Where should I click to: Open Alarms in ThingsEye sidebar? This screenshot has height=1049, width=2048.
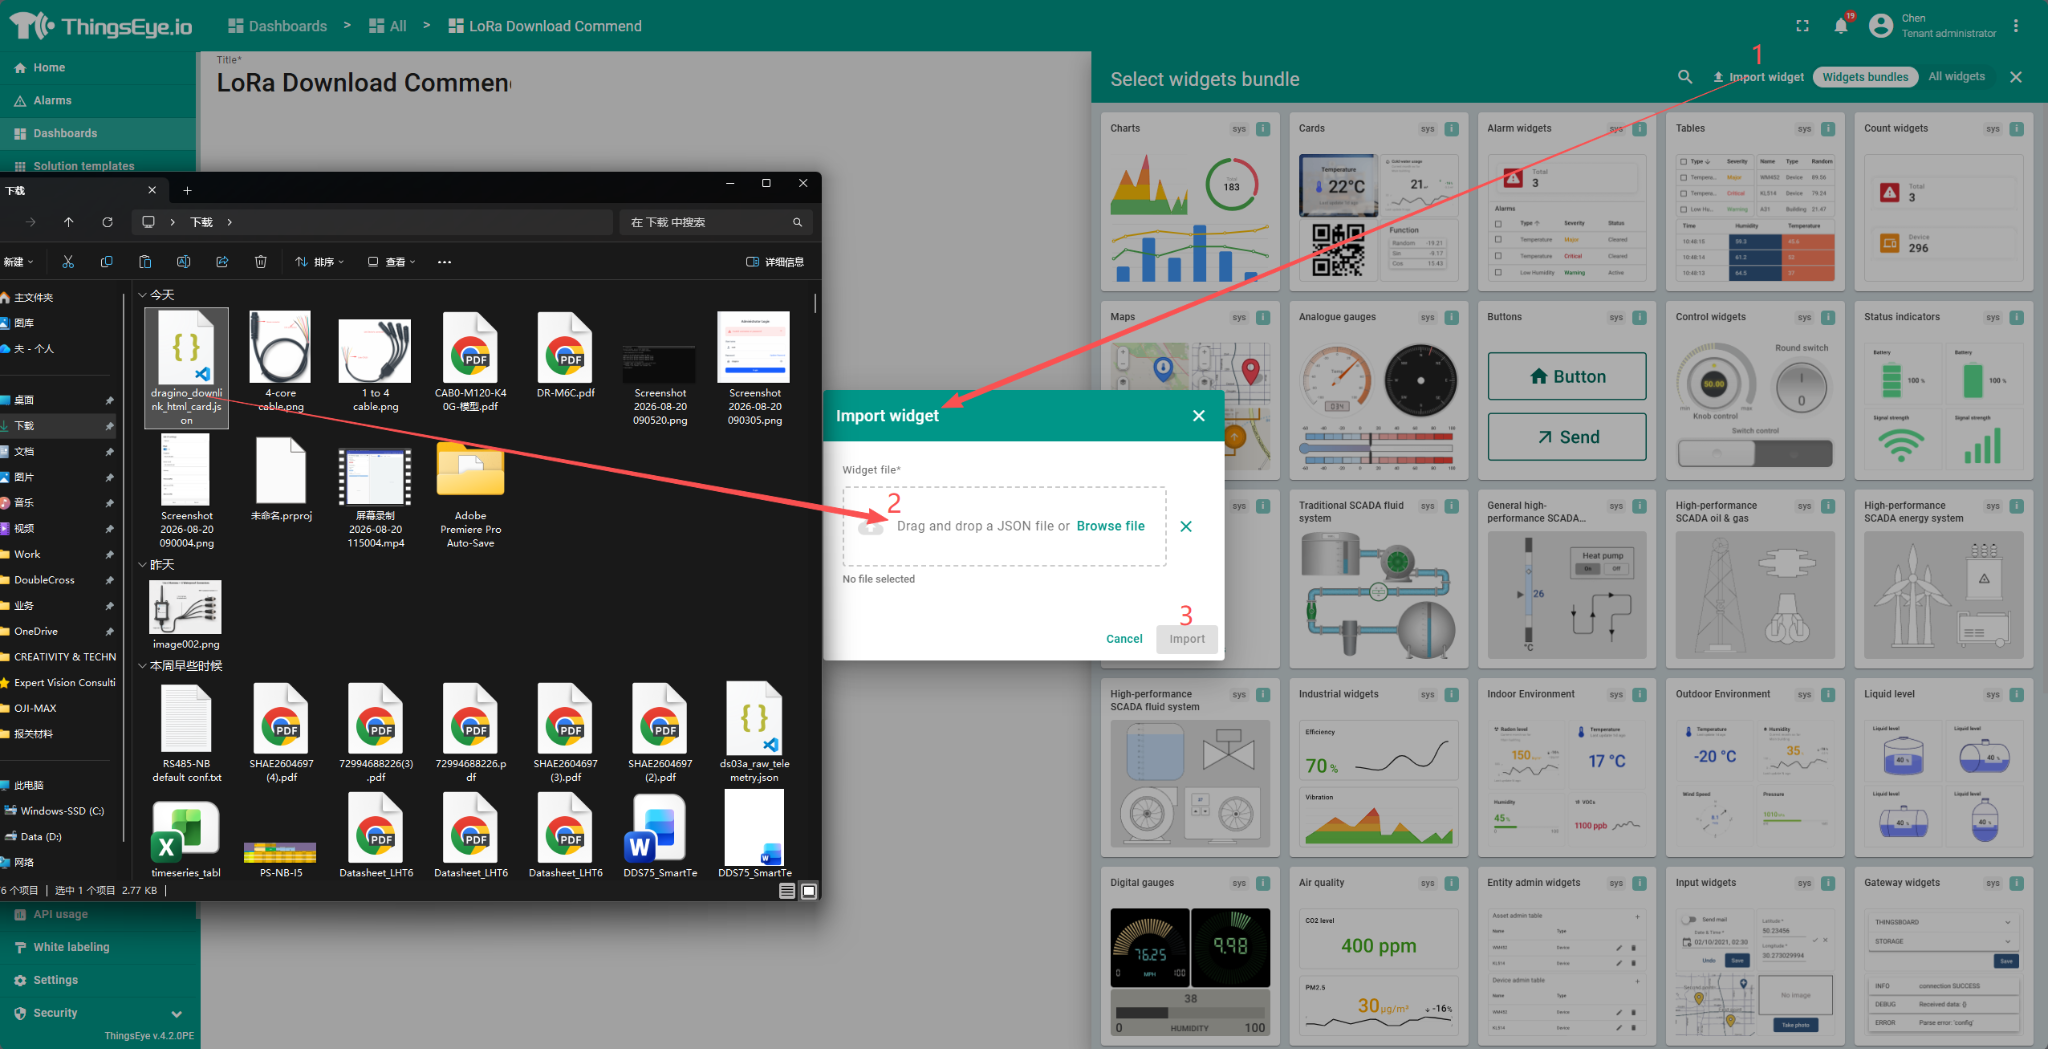click(x=98, y=101)
